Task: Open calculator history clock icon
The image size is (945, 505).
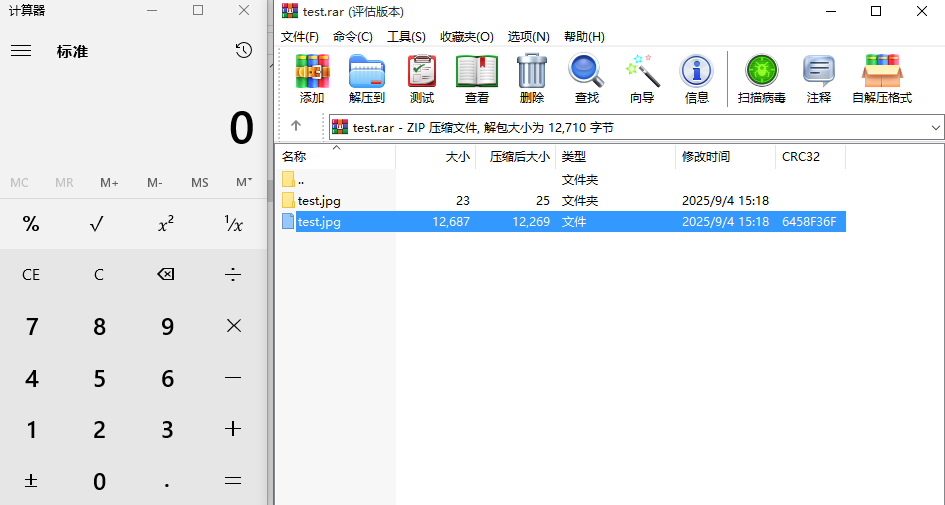Action: 243,50
